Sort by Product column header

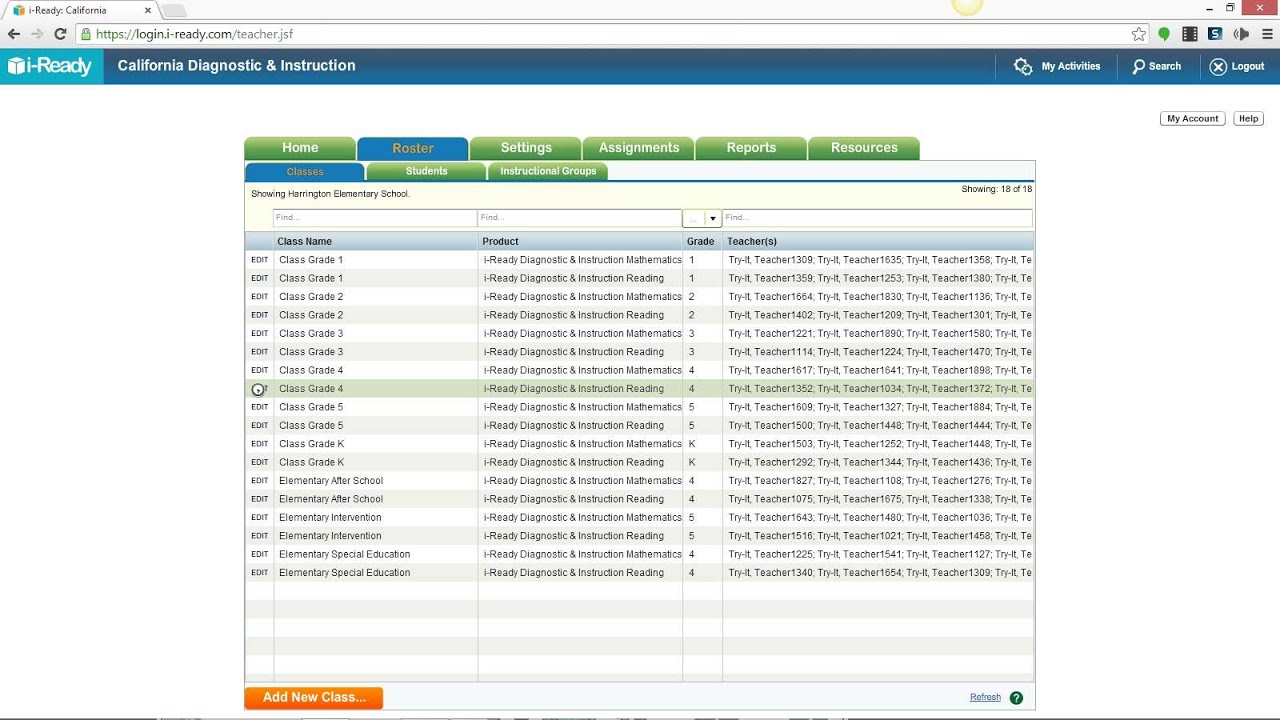click(580, 241)
